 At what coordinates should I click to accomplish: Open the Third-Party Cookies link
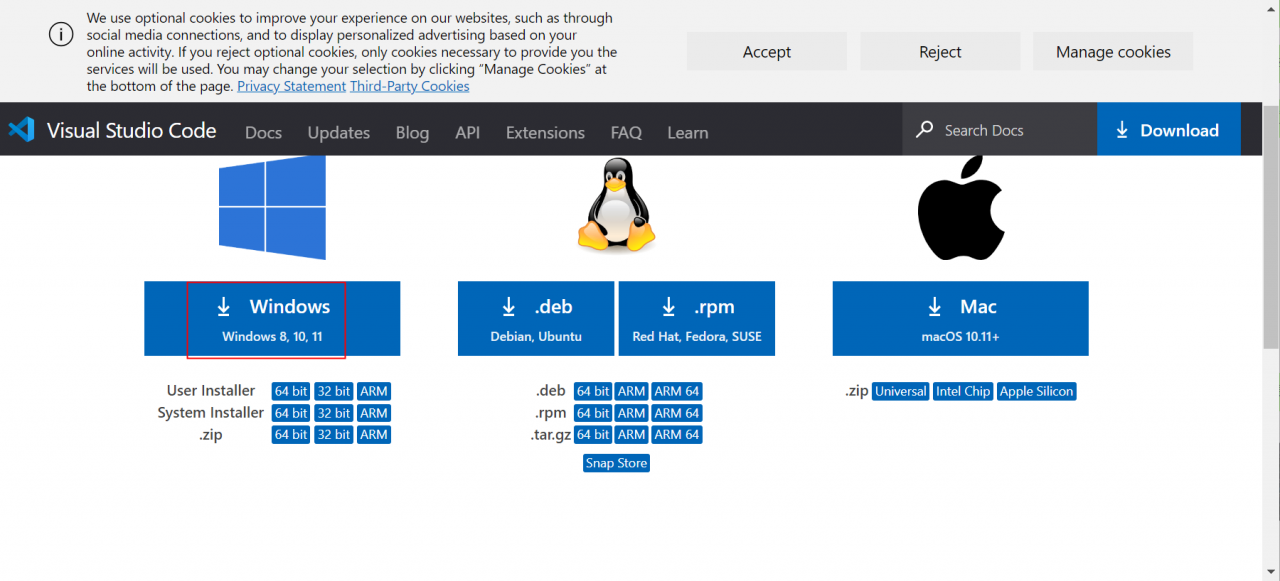coord(409,86)
